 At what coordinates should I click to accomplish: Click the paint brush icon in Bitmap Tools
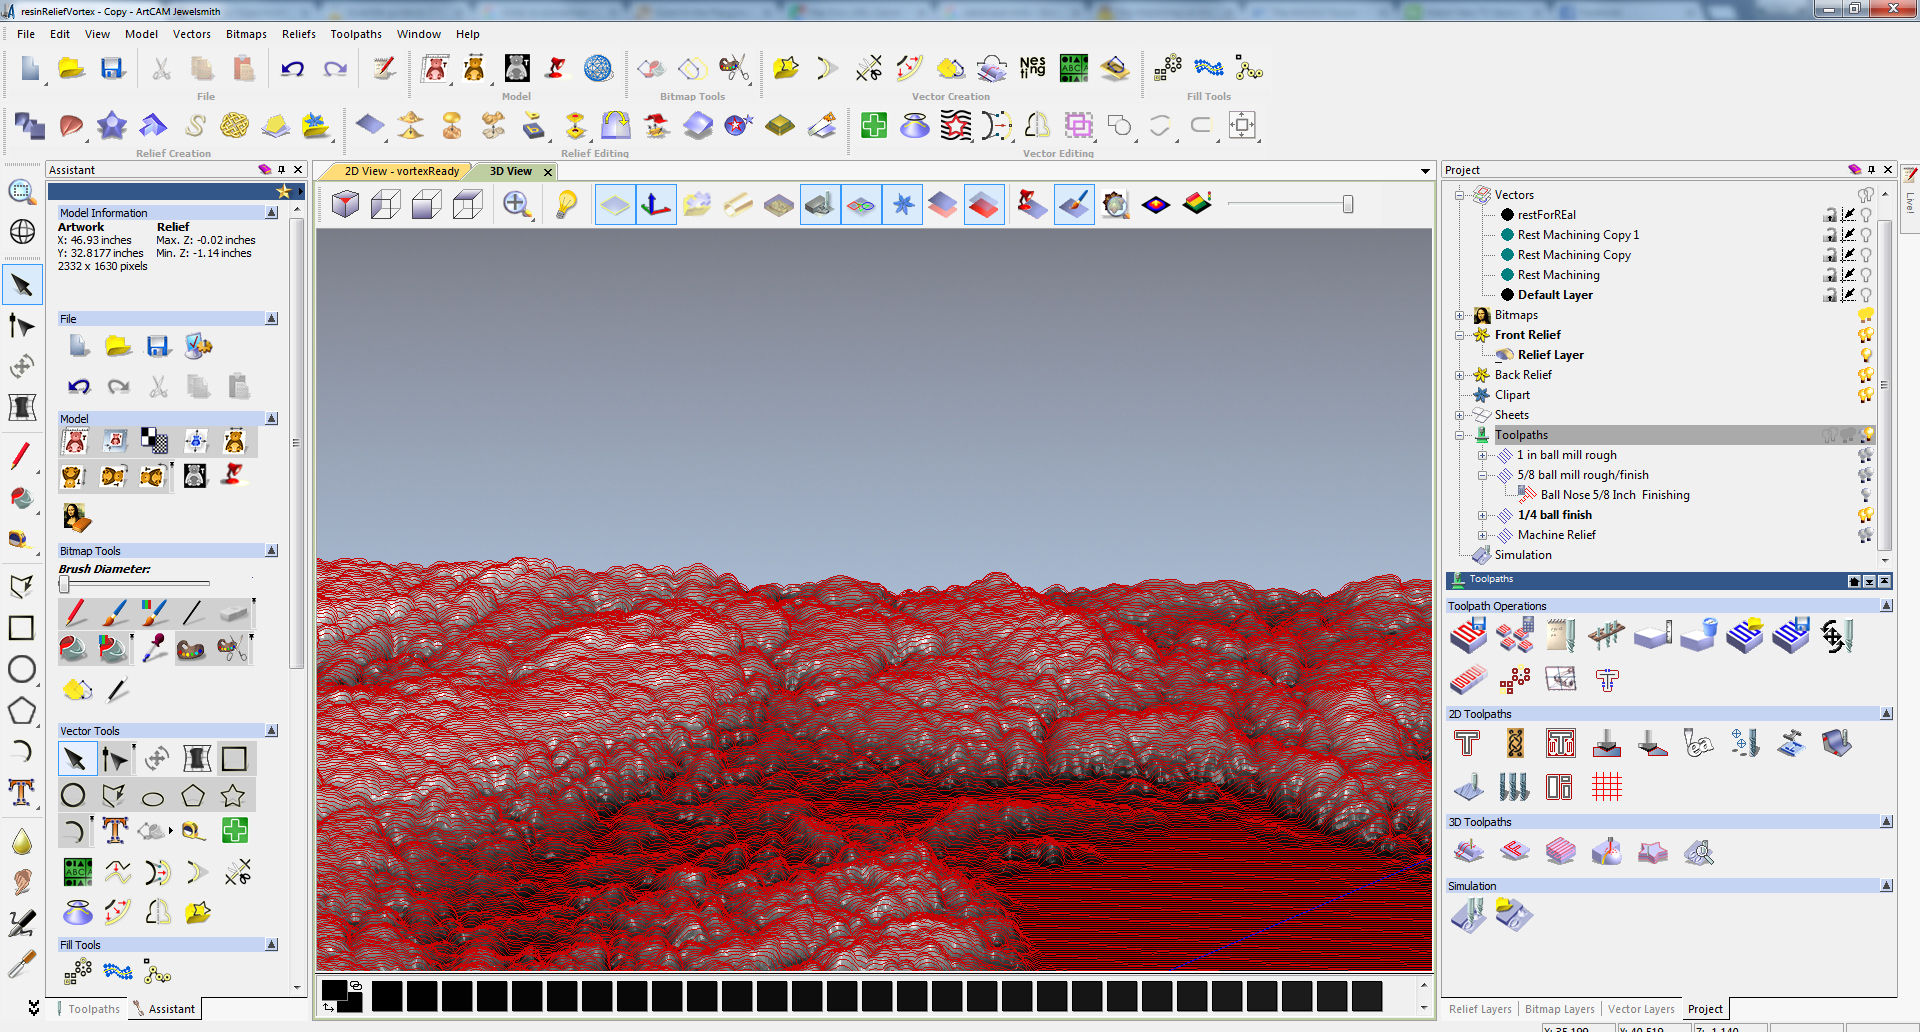click(115, 612)
